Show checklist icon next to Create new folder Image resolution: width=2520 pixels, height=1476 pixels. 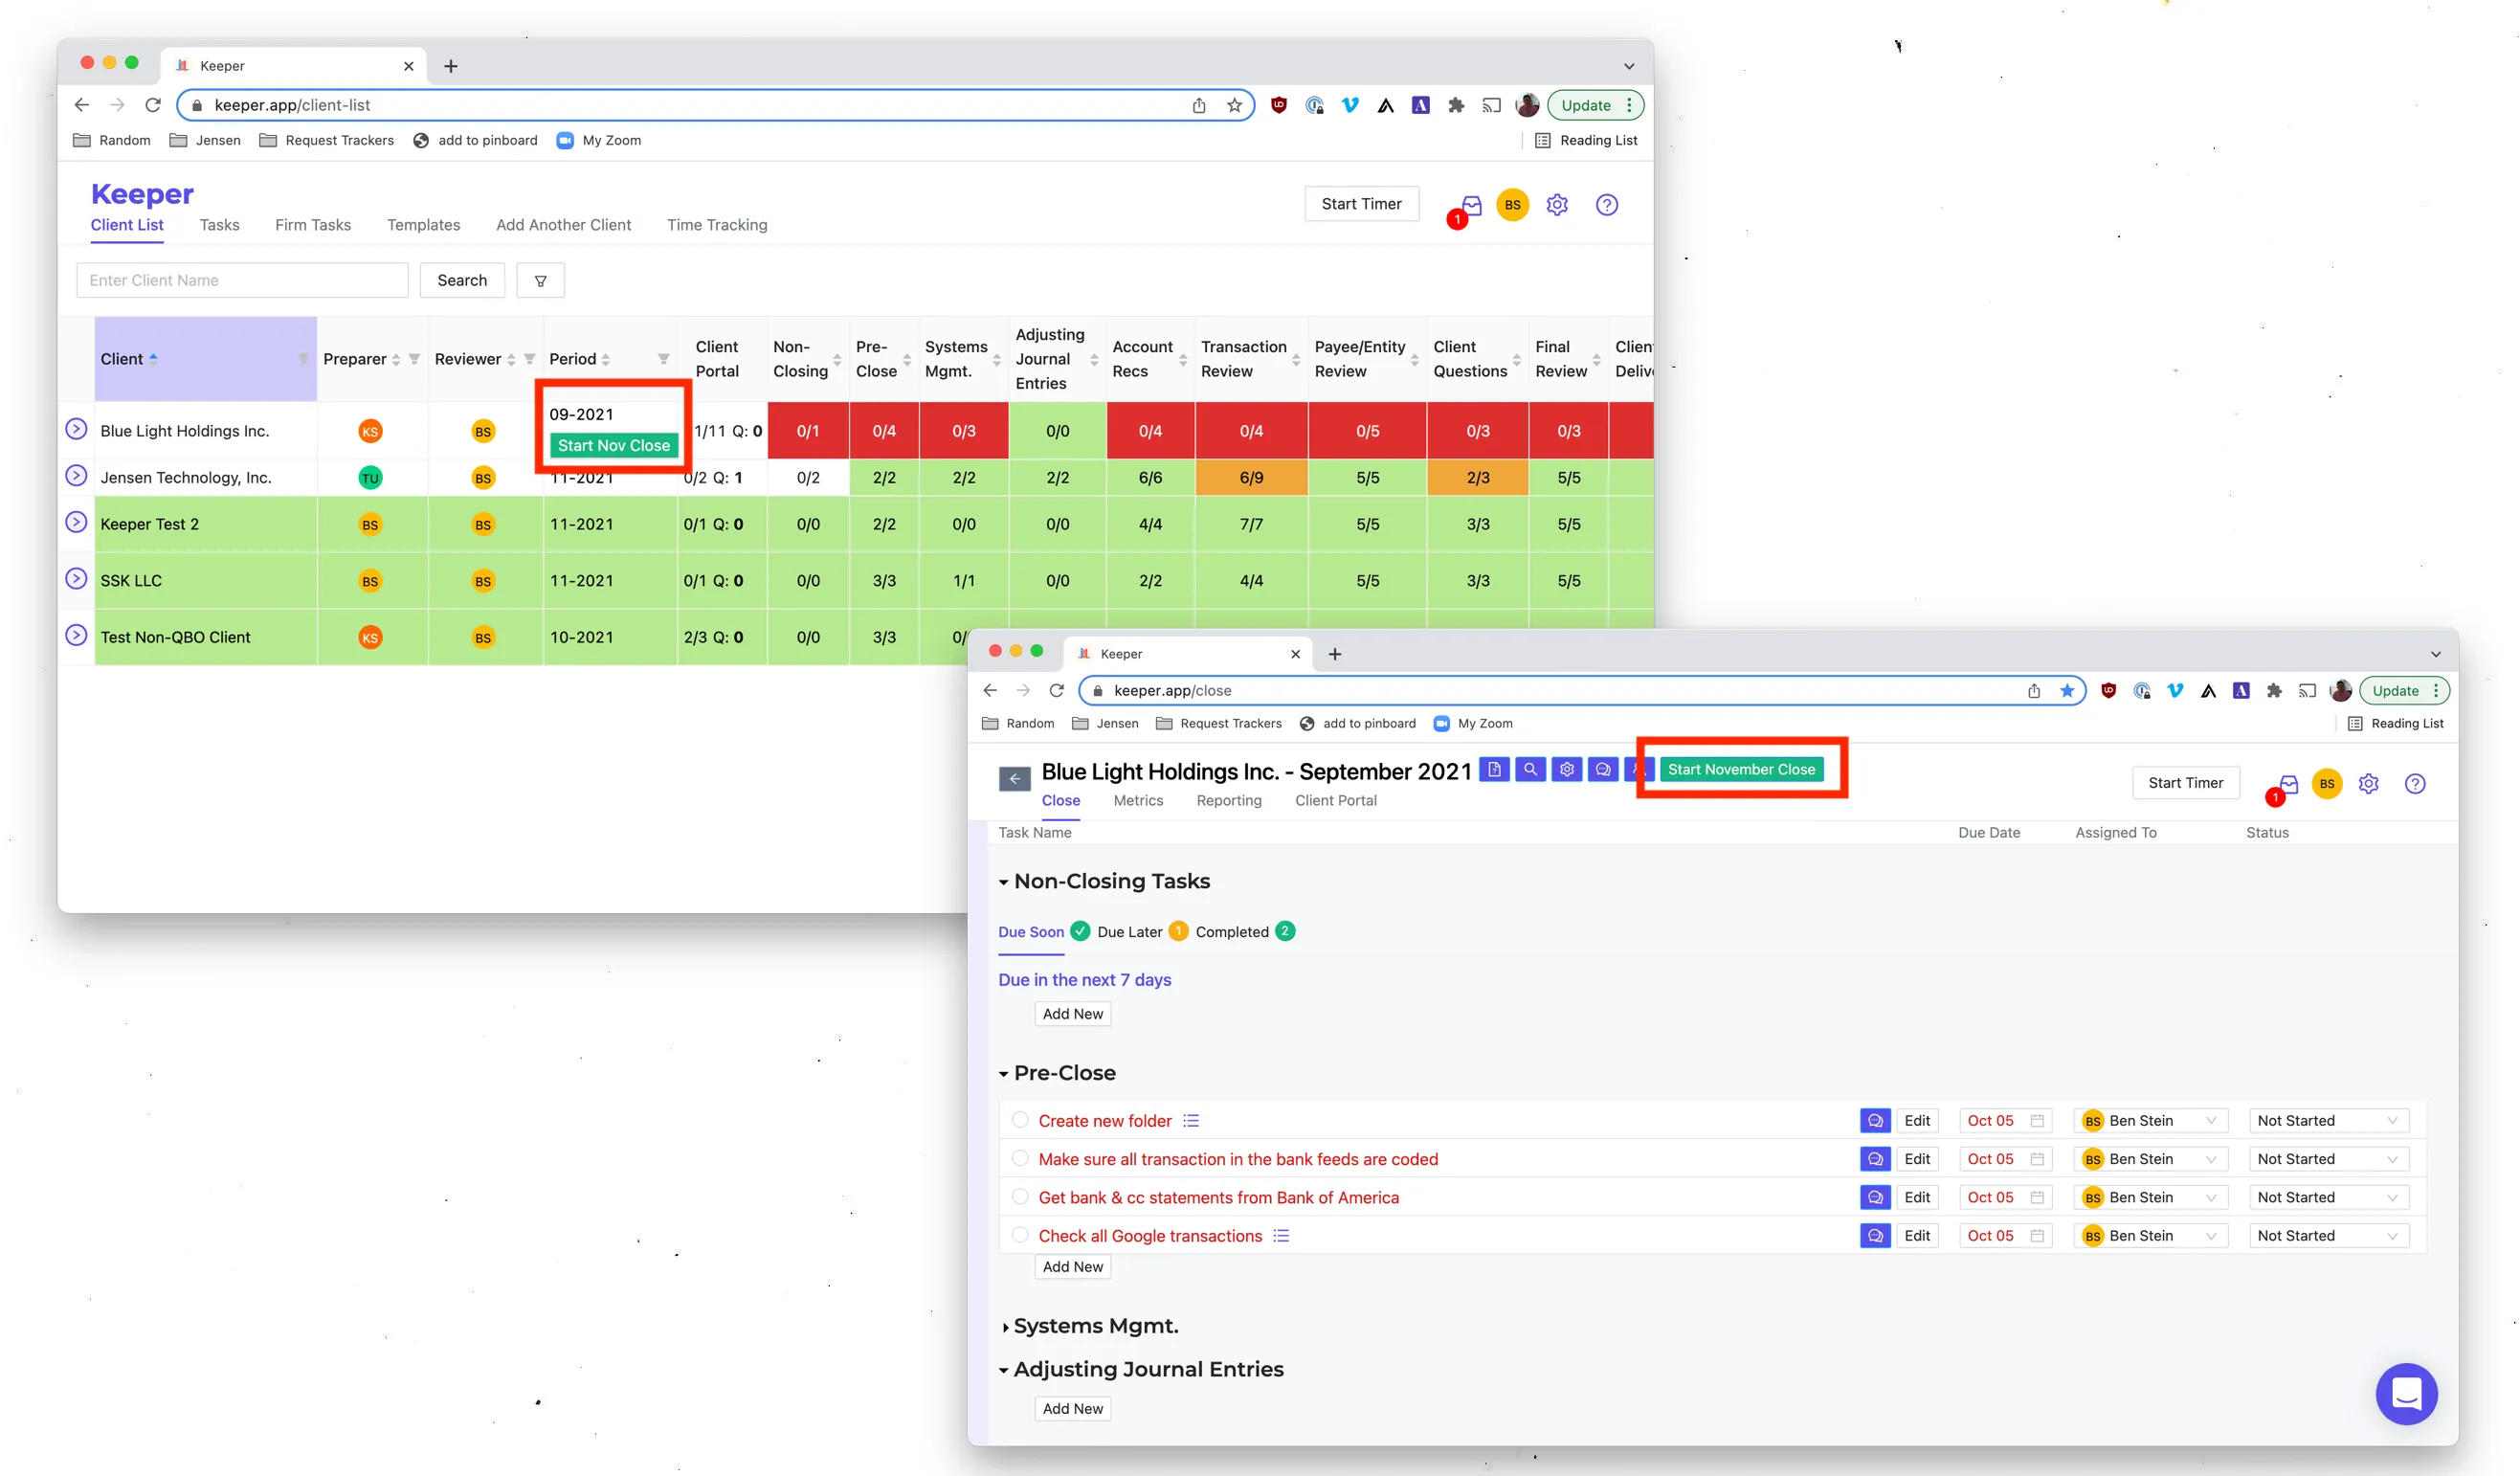pyautogui.click(x=1190, y=1121)
